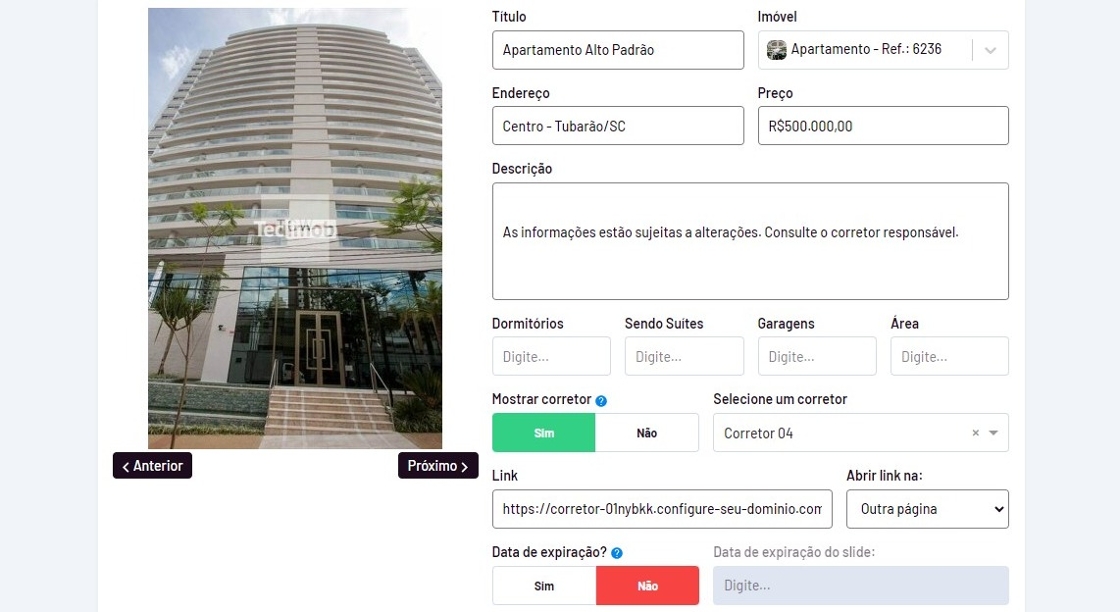Click the apartment building slide image
1120x612 pixels.
(295, 229)
